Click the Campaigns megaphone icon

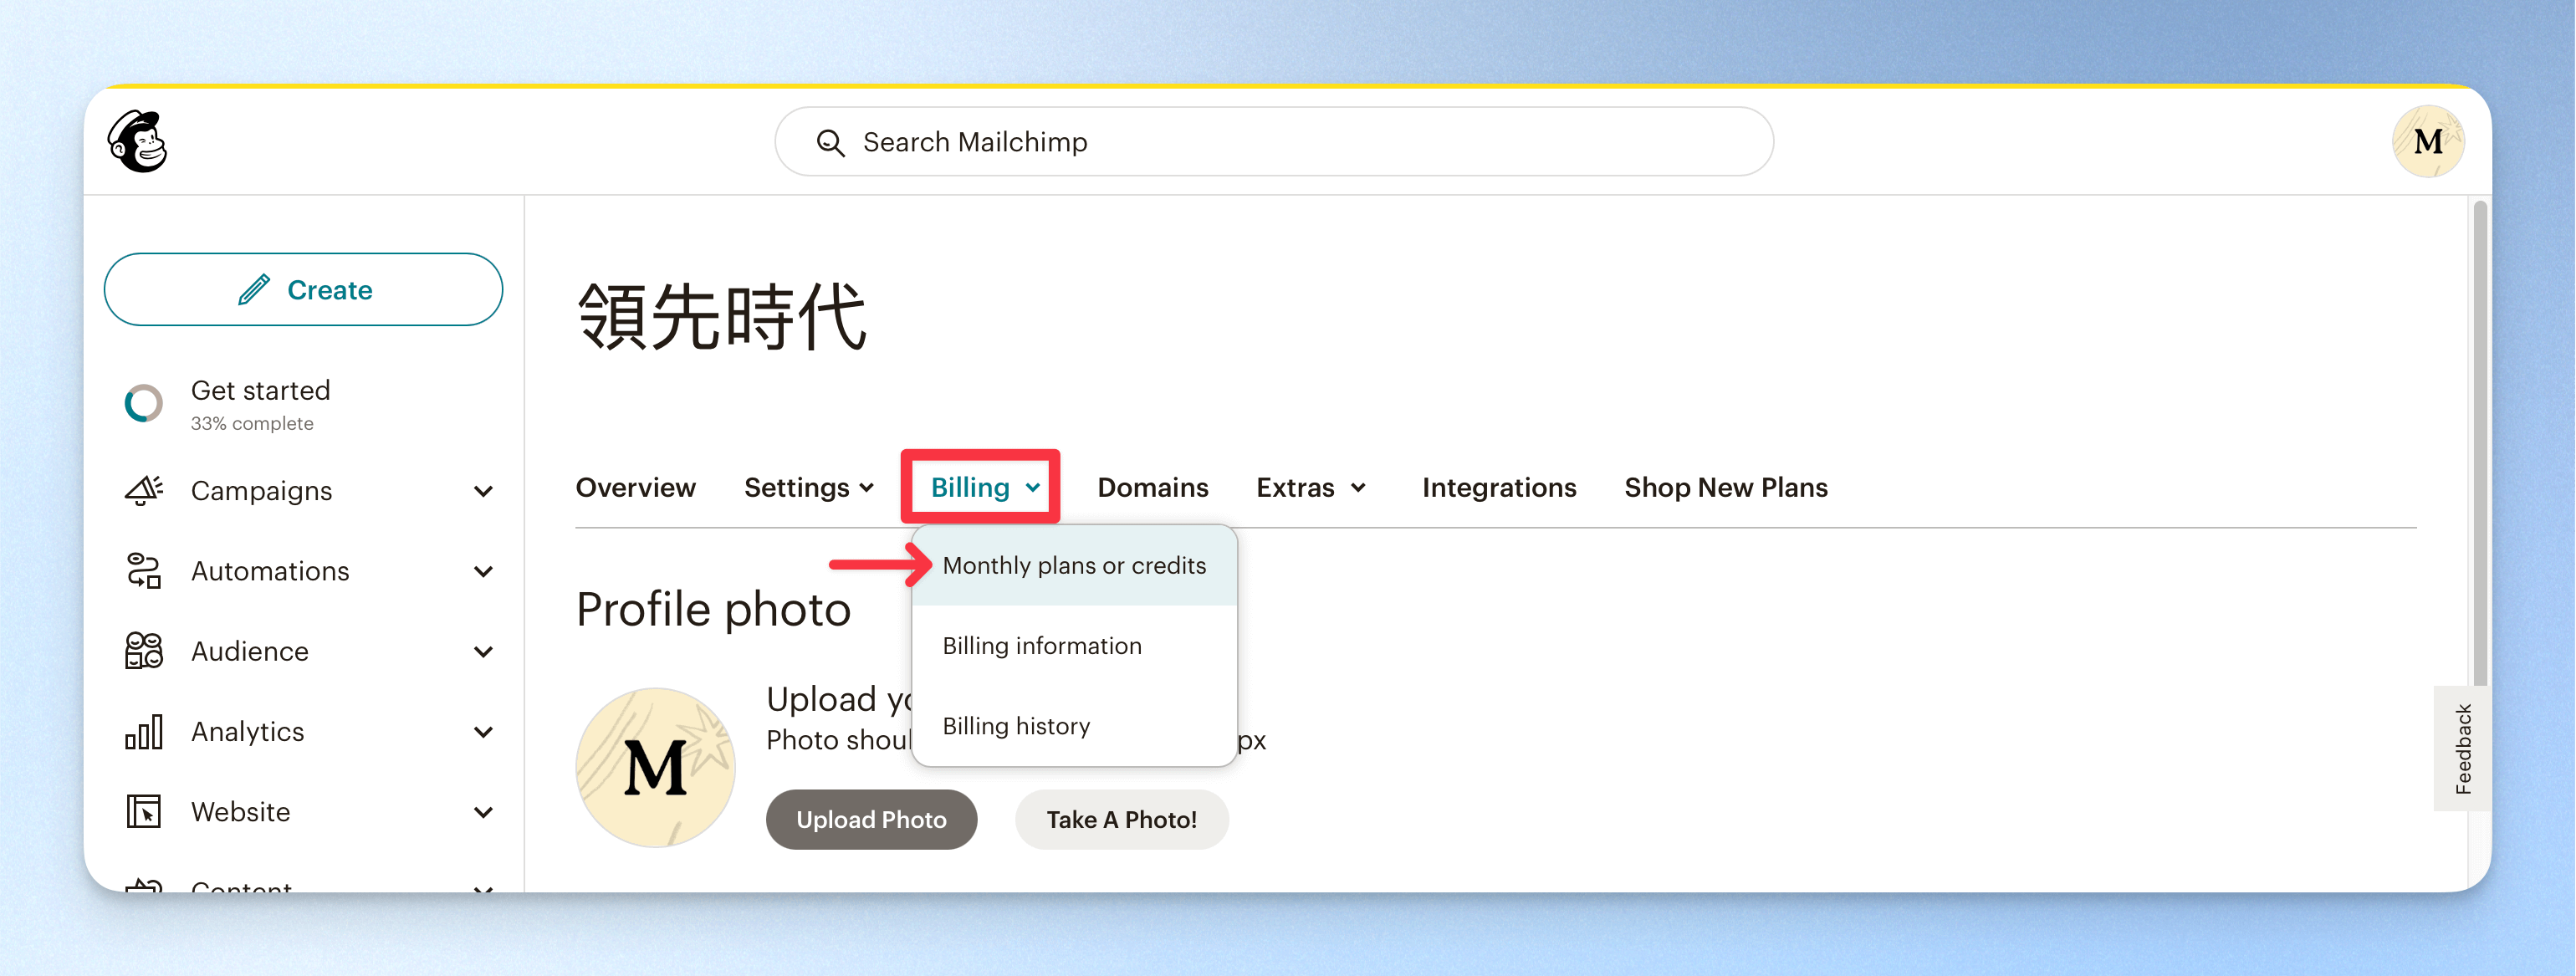tap(144, 490)
